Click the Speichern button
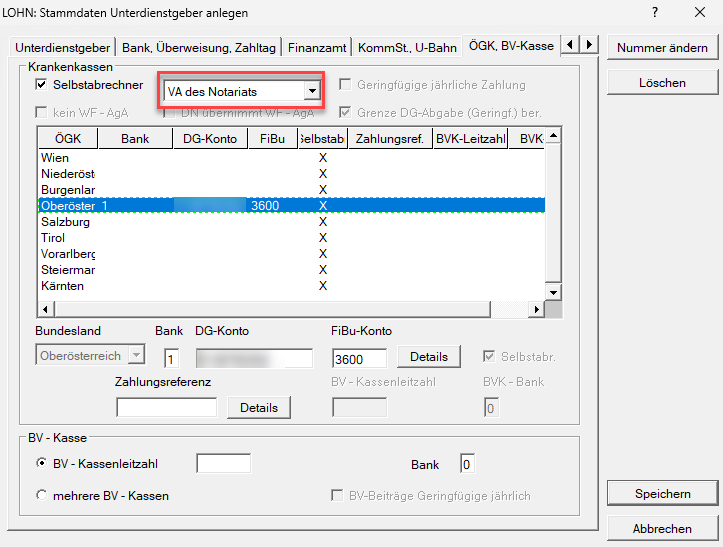Screen dimensions: 723x547 (662, 494)
